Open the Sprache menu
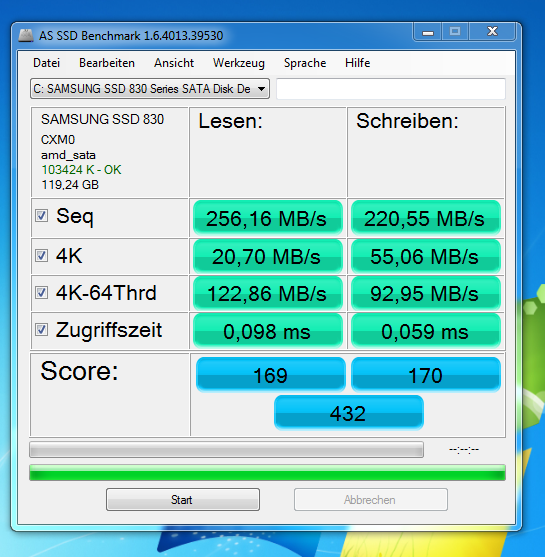Viewport: 545px width, 557px height. coord(305,63)
